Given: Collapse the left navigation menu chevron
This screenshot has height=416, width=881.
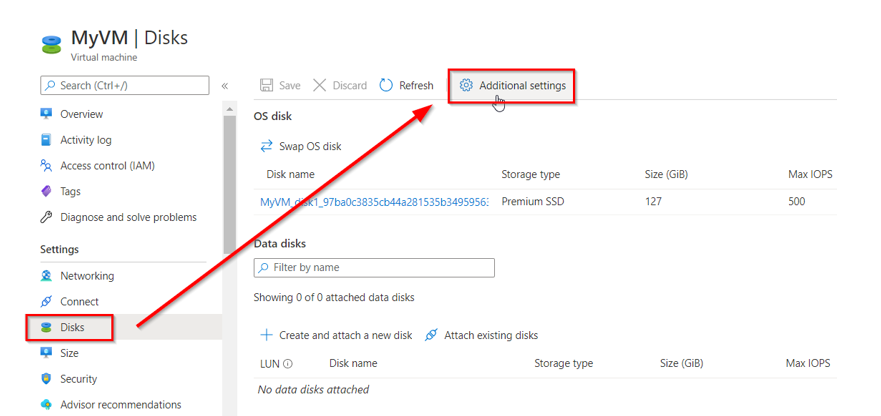Looking at the screenshot, I should pos(225,86).
